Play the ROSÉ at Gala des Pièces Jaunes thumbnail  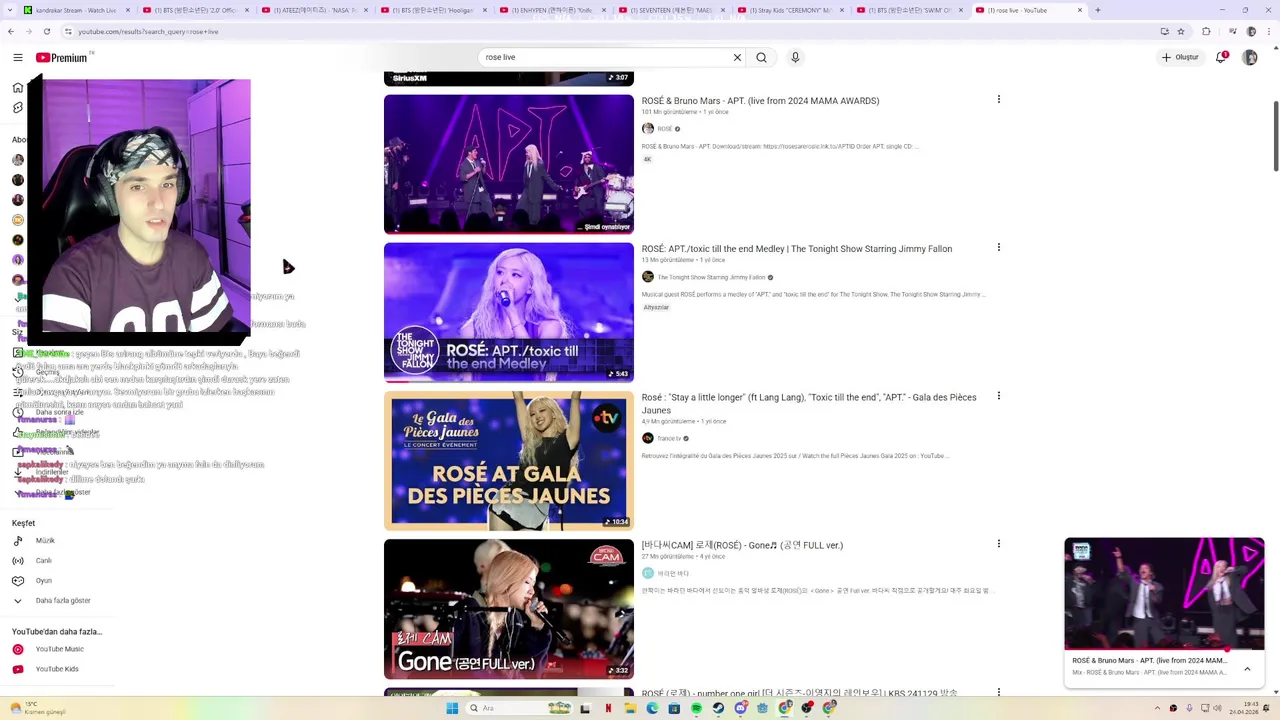(x=509, y=461)
